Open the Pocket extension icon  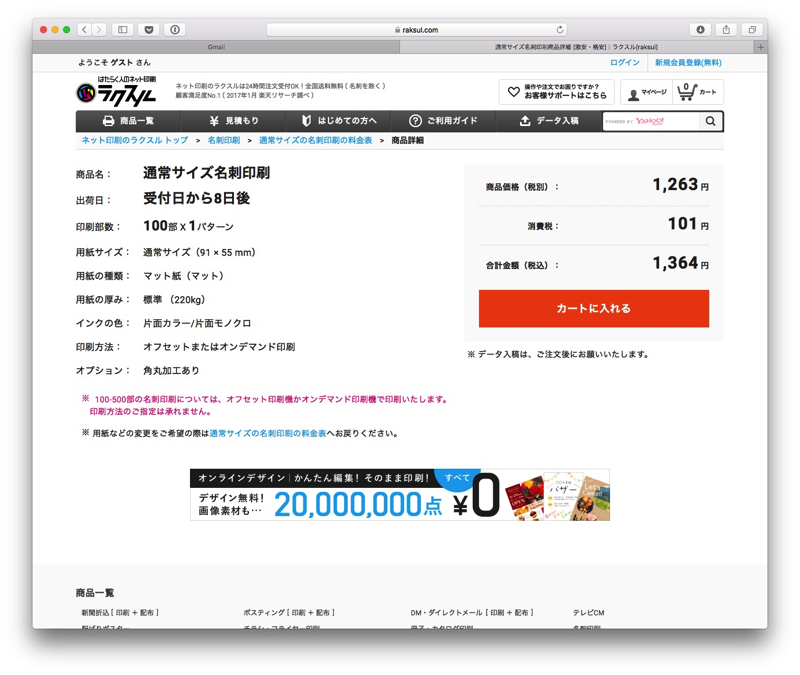tap(149, 30)
